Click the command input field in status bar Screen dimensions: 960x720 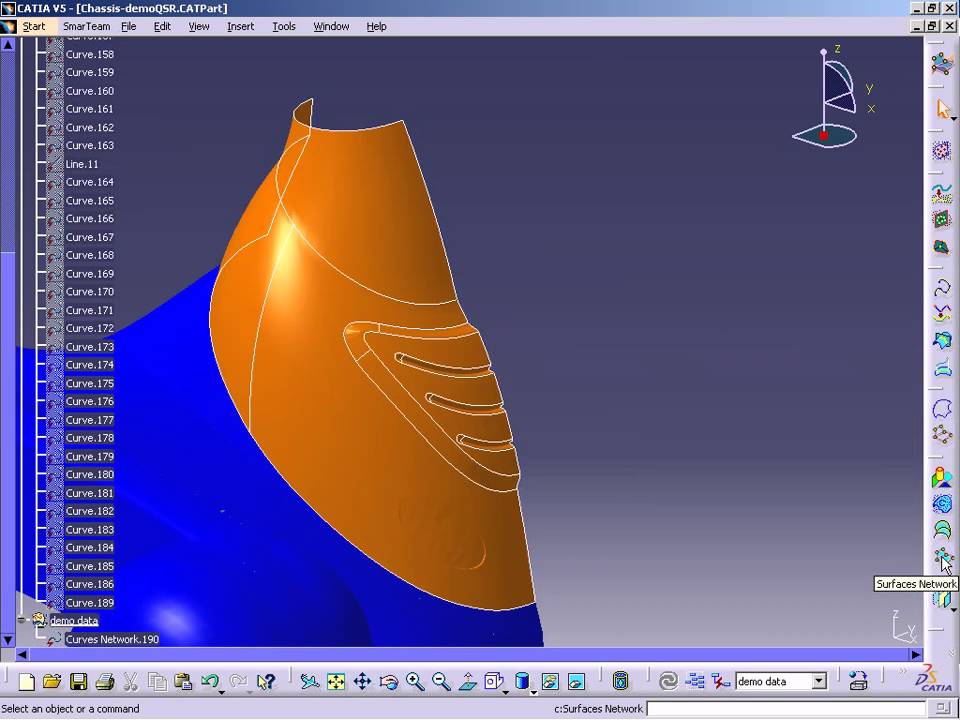pyautogui.click(x=788, y=708)
